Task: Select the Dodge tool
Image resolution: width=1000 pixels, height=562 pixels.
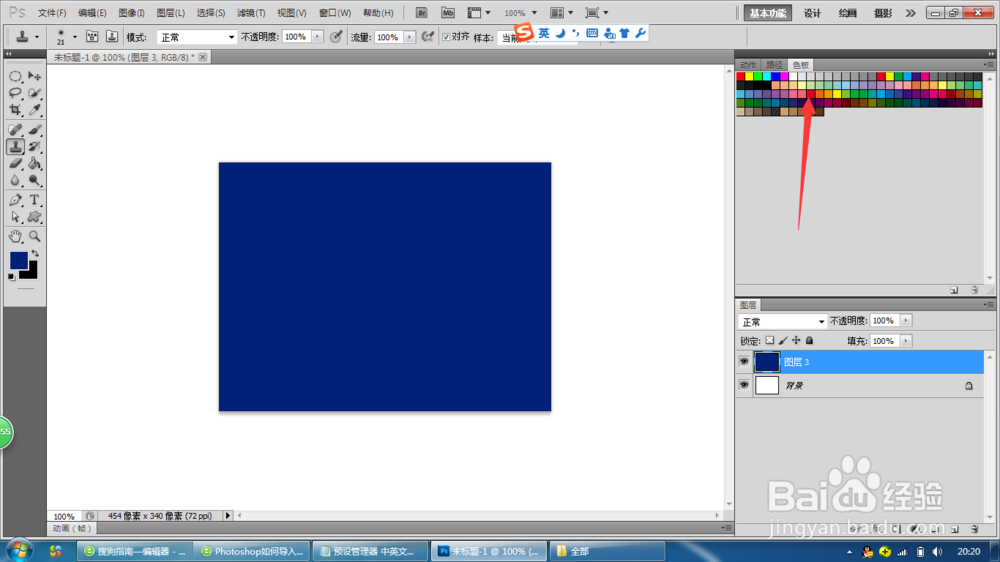Action: (x=34, y=181)
